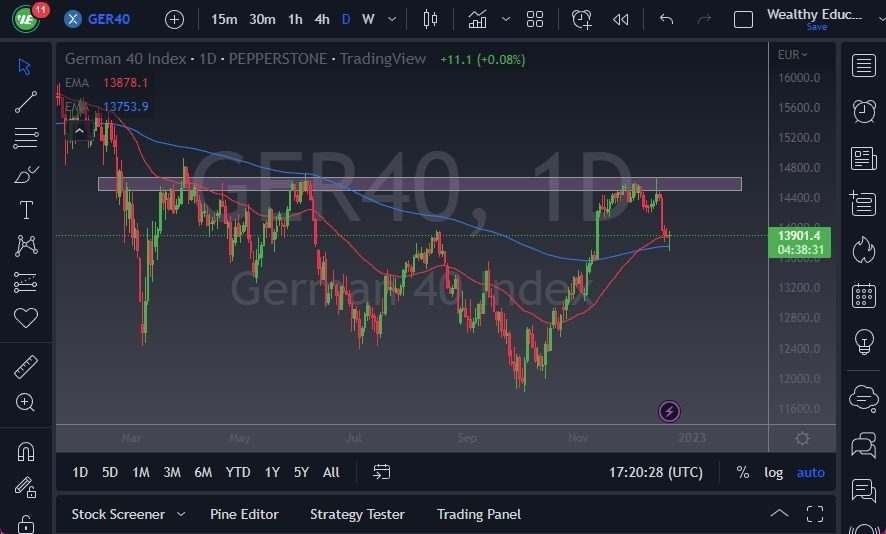886x534 pixels.
Task: Open the ideas lightbulb panel
Action: click(863, 341)
